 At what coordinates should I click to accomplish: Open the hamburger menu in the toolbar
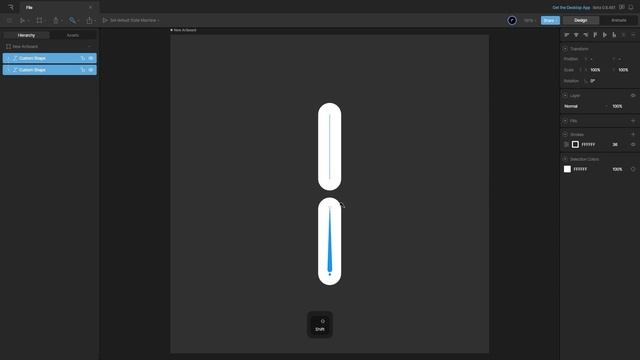coord(9,20)
